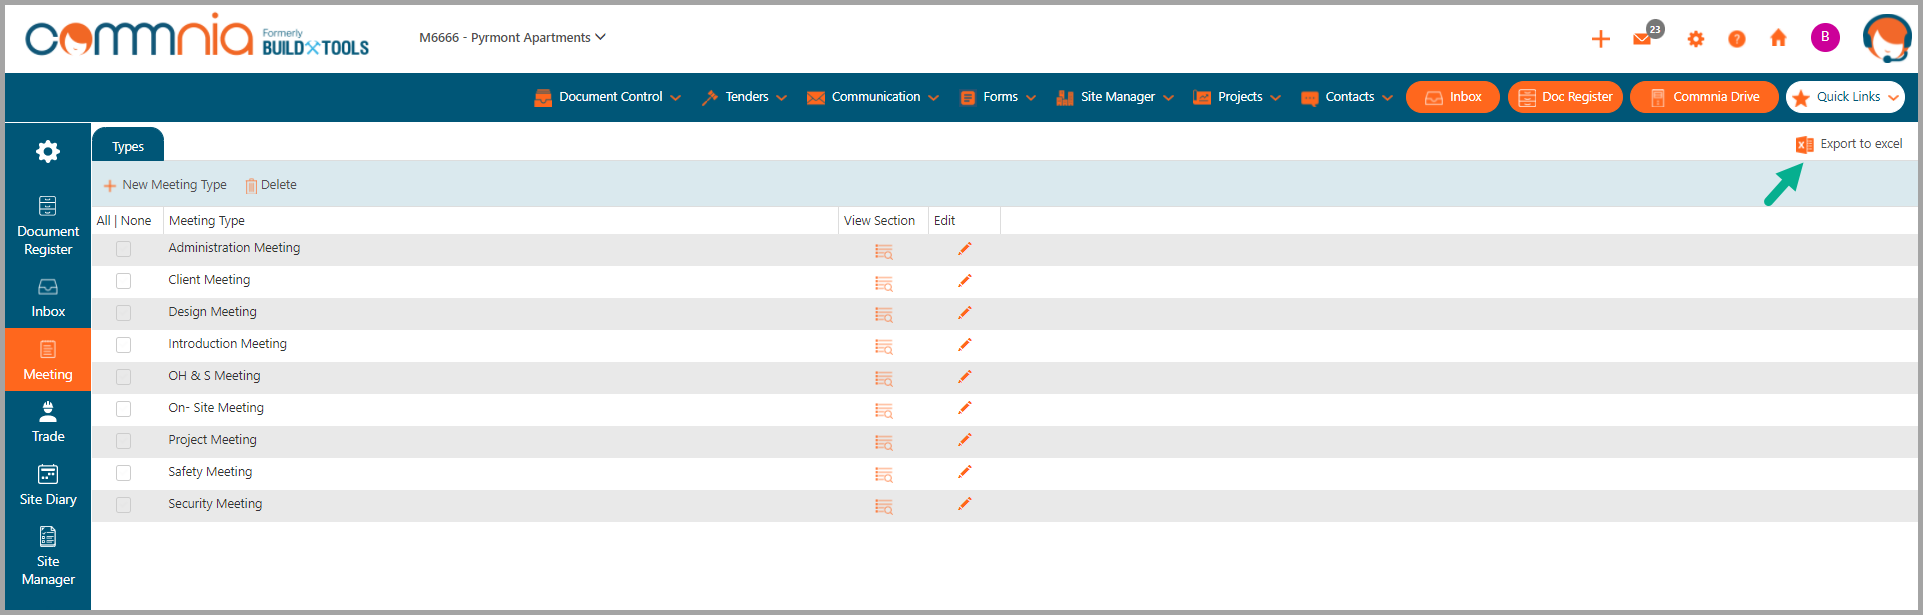The image size is (1923, 615).
Task: Click the Commnia logo
Action: click(x=139, y=38)
